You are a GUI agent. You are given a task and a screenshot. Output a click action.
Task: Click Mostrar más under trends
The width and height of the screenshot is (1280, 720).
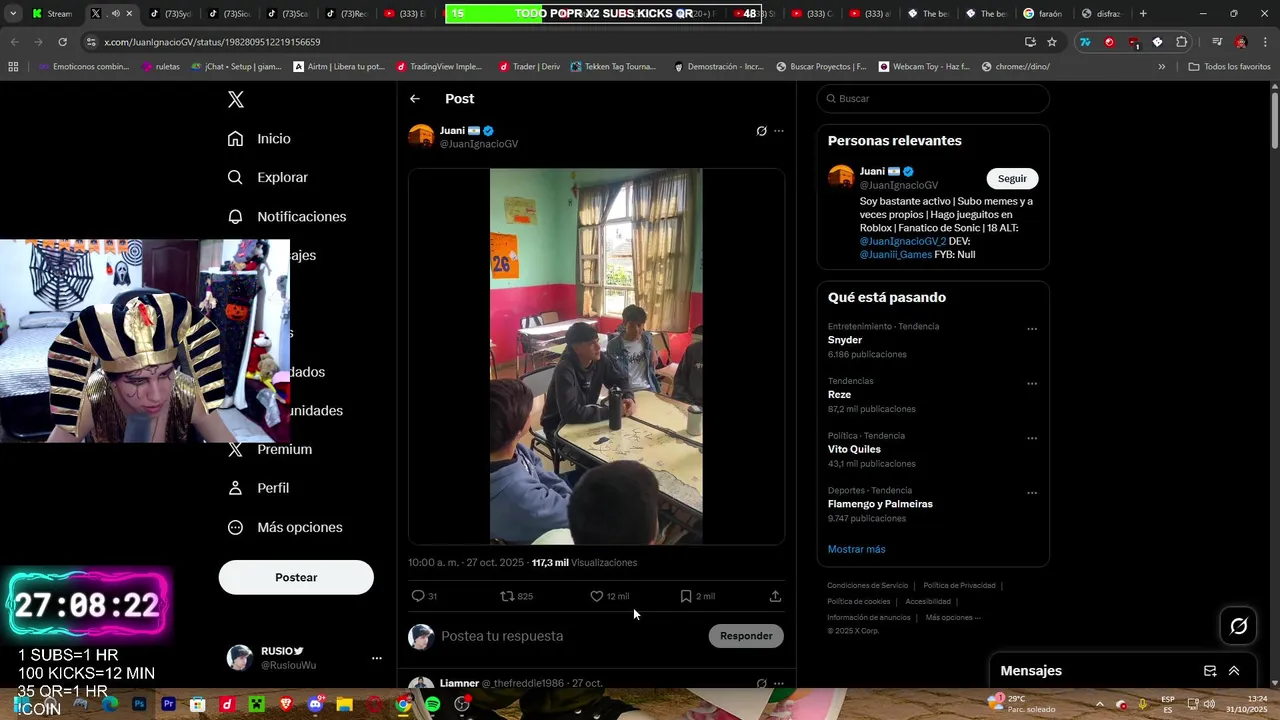[x=856, y=549]
